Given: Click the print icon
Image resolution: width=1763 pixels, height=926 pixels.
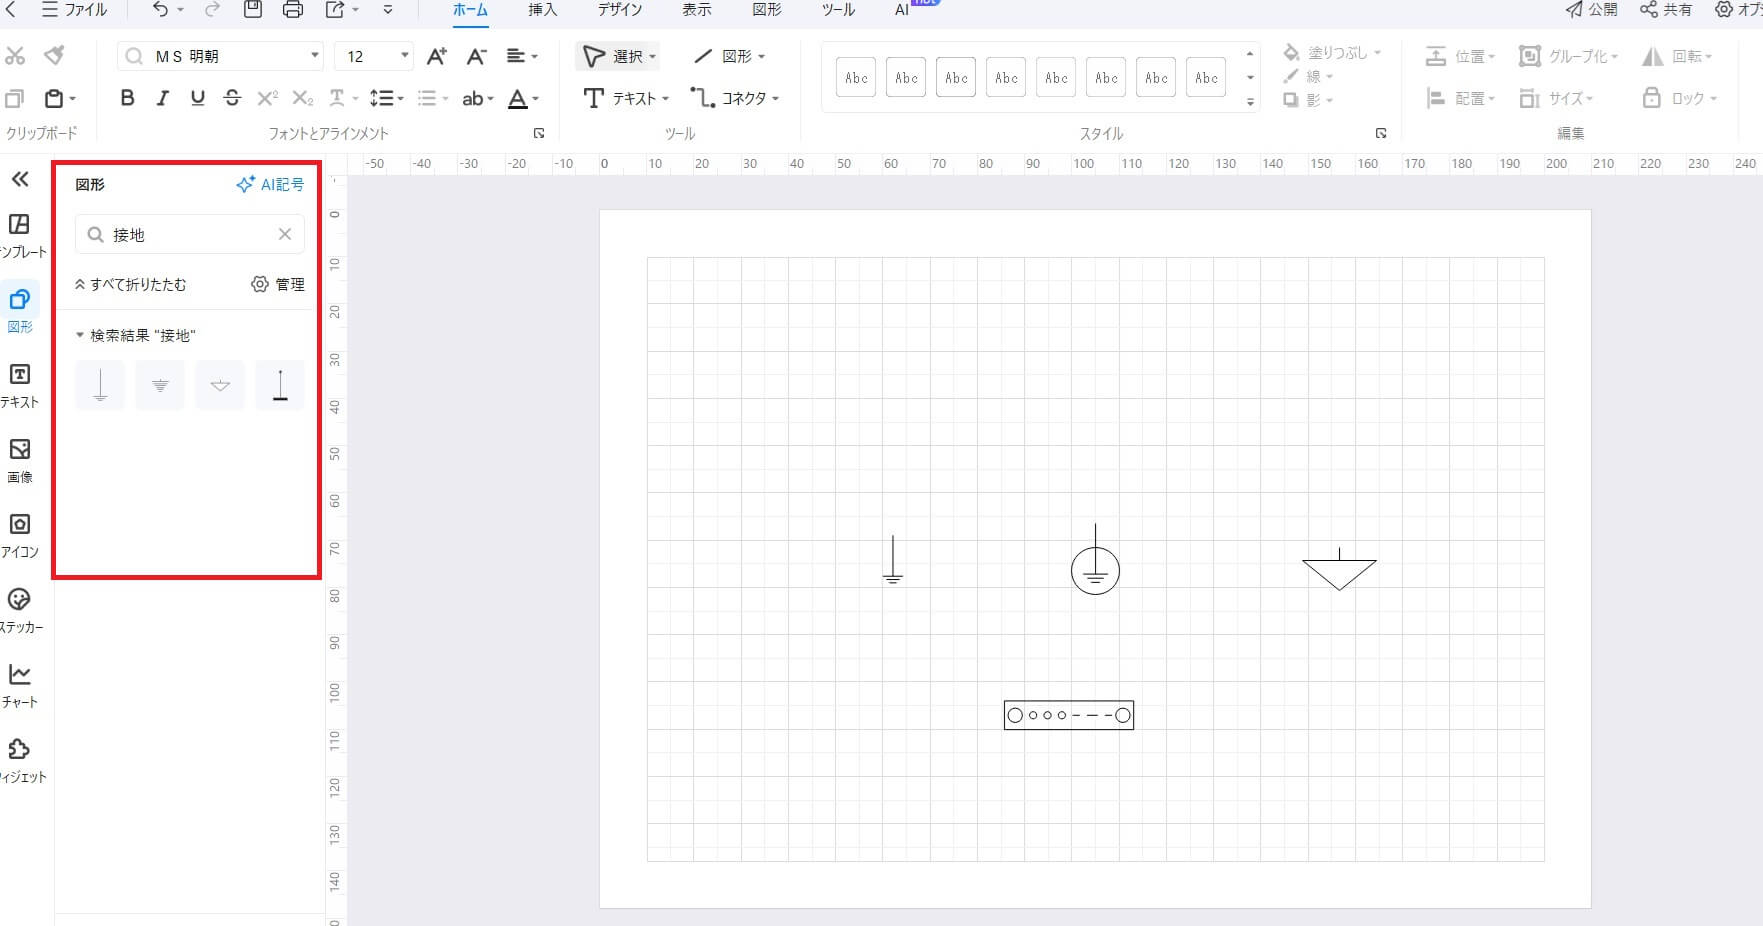Looking at the screenshot, I should coord(293,10).
